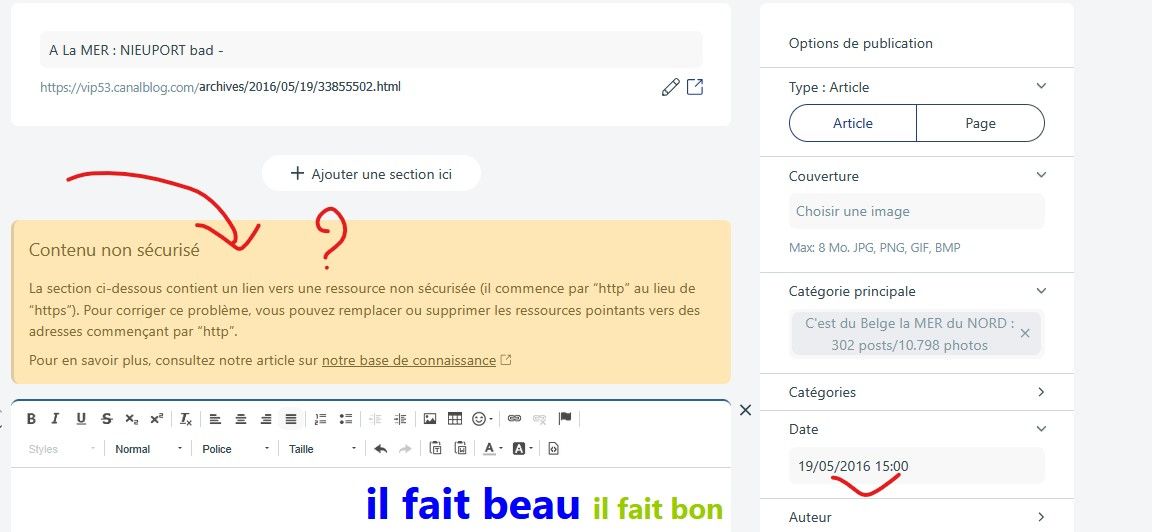Screen dimensions: 1152x532
Task: Toggle justify text alignment
Action: click(x=291, y=419)
